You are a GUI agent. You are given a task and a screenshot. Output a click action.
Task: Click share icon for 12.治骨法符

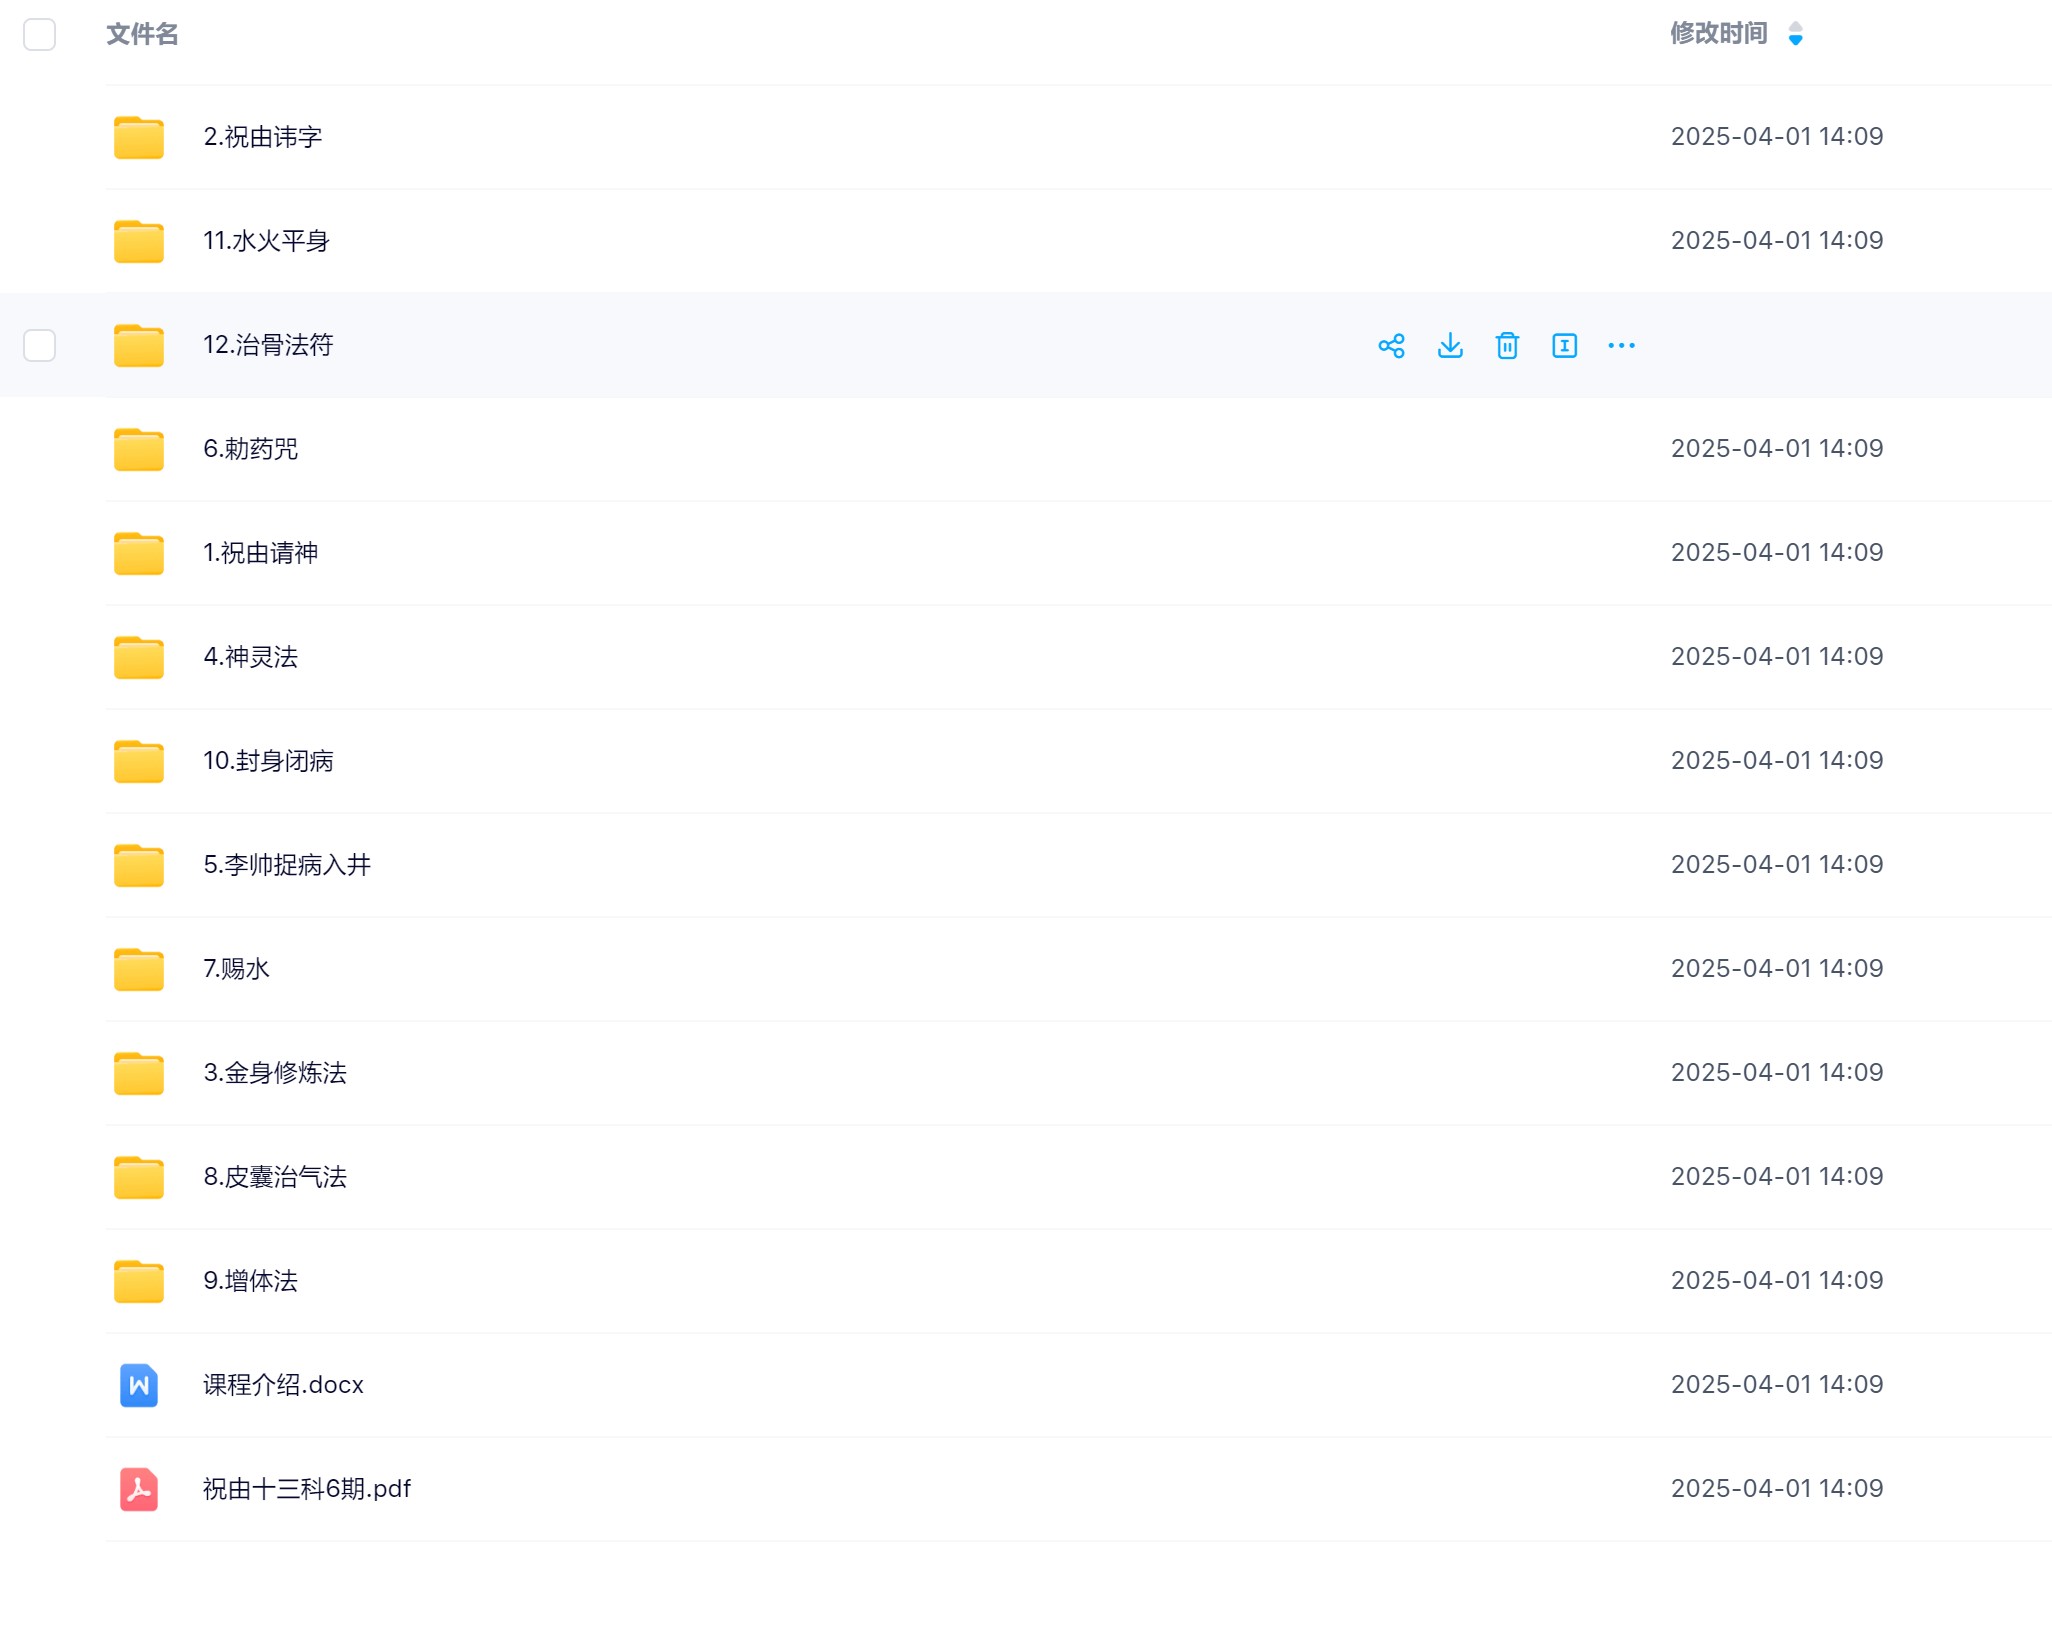[1391, 346]
